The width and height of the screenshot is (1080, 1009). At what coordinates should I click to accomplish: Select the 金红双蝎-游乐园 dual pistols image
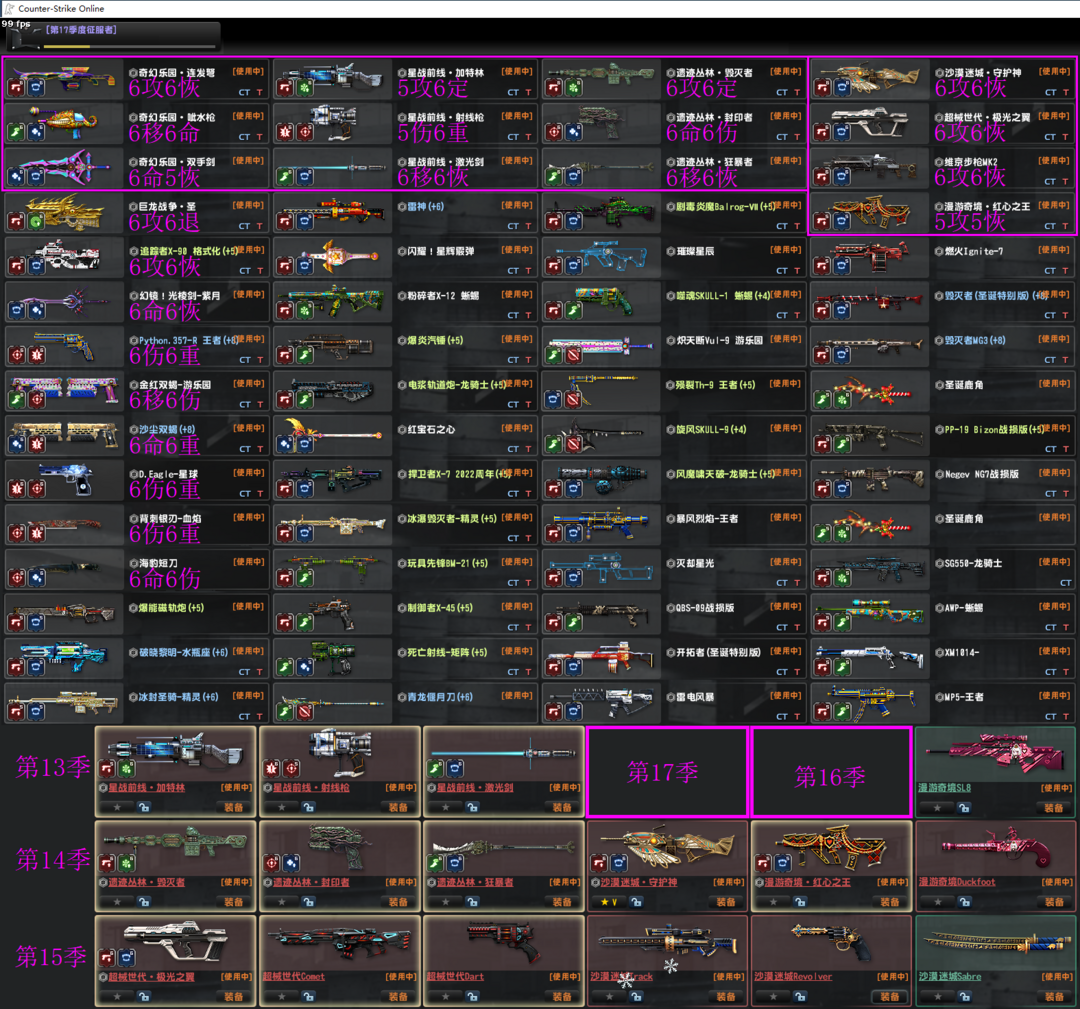[x=65, y=391]
